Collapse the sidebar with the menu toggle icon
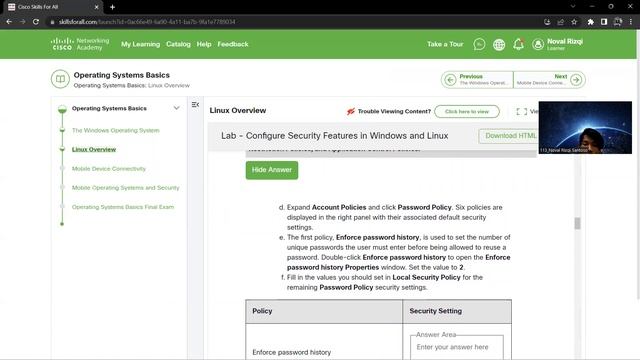640x360 pixels. point(196,105)
